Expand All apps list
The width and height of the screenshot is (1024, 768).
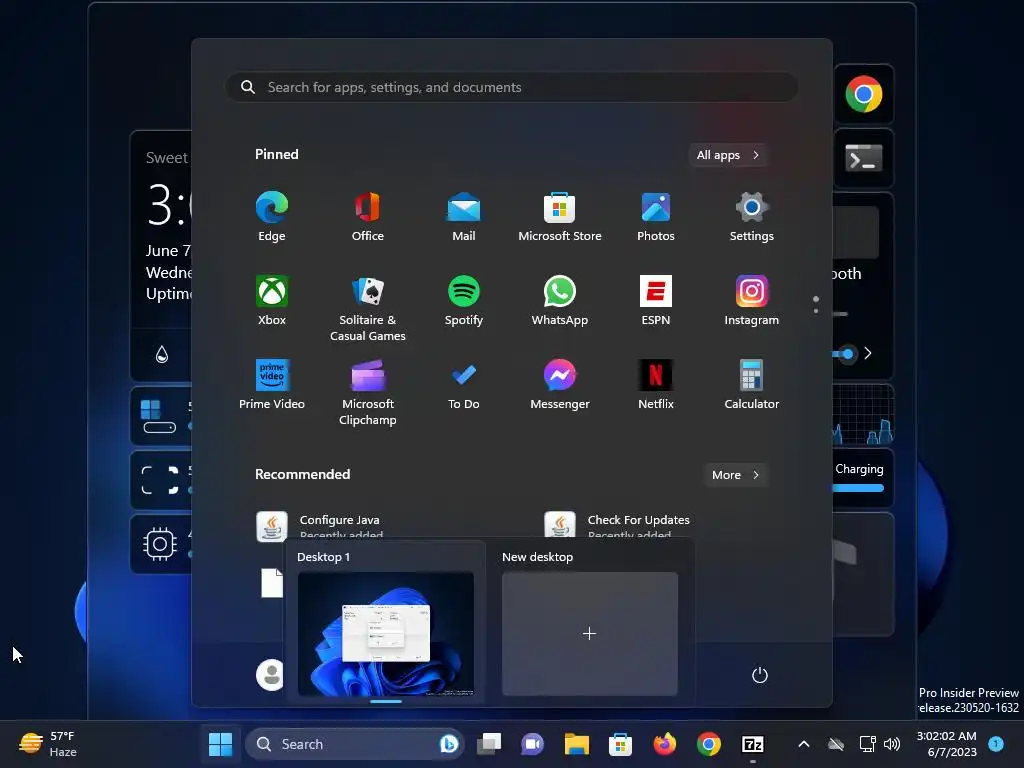click(728, 155)
